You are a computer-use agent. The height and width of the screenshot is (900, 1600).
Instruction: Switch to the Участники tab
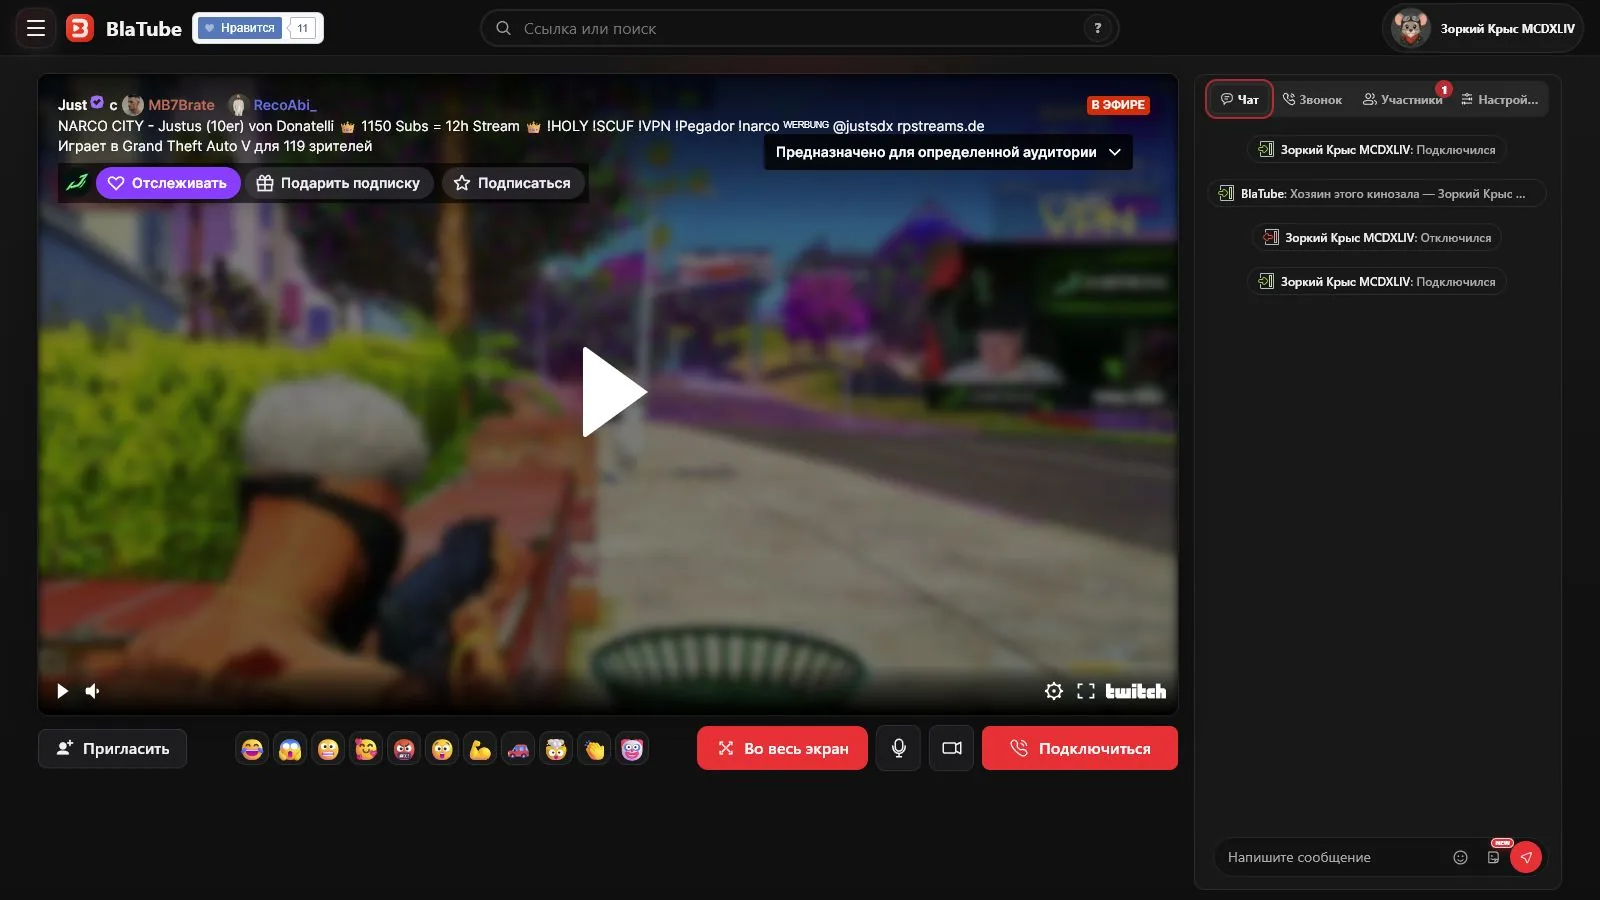coord(1402,99)
